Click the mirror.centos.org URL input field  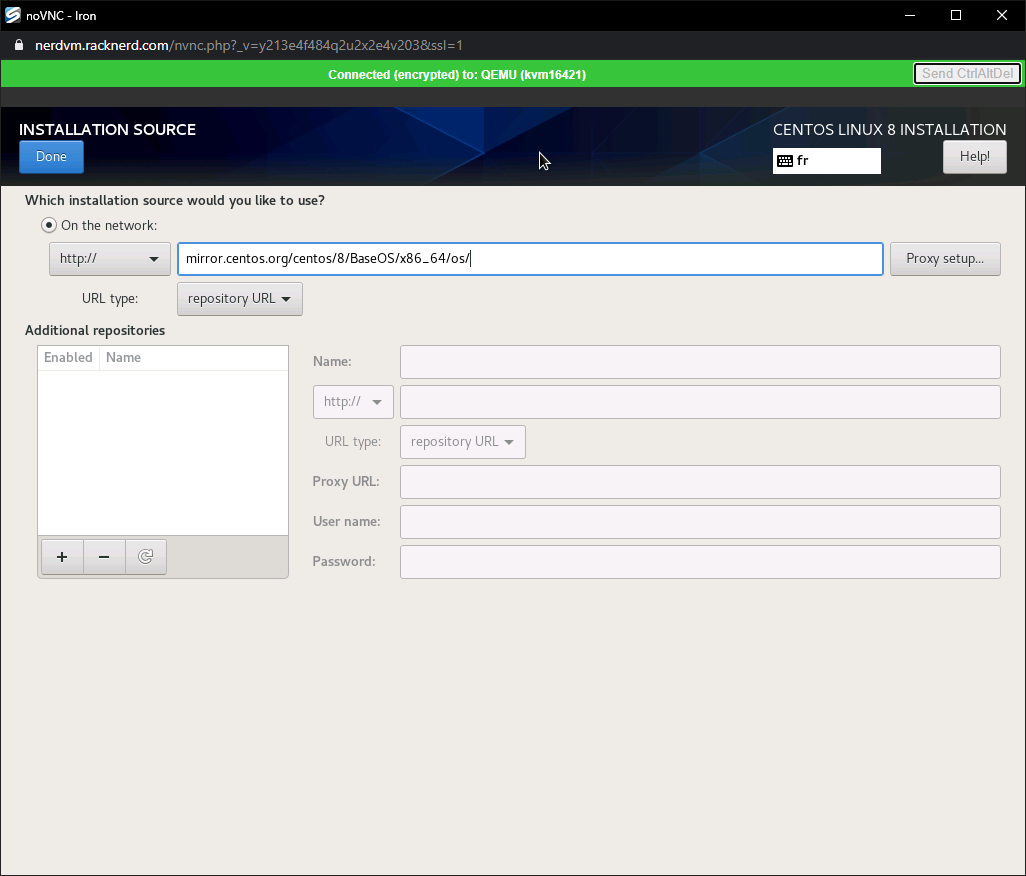point(530,259)
